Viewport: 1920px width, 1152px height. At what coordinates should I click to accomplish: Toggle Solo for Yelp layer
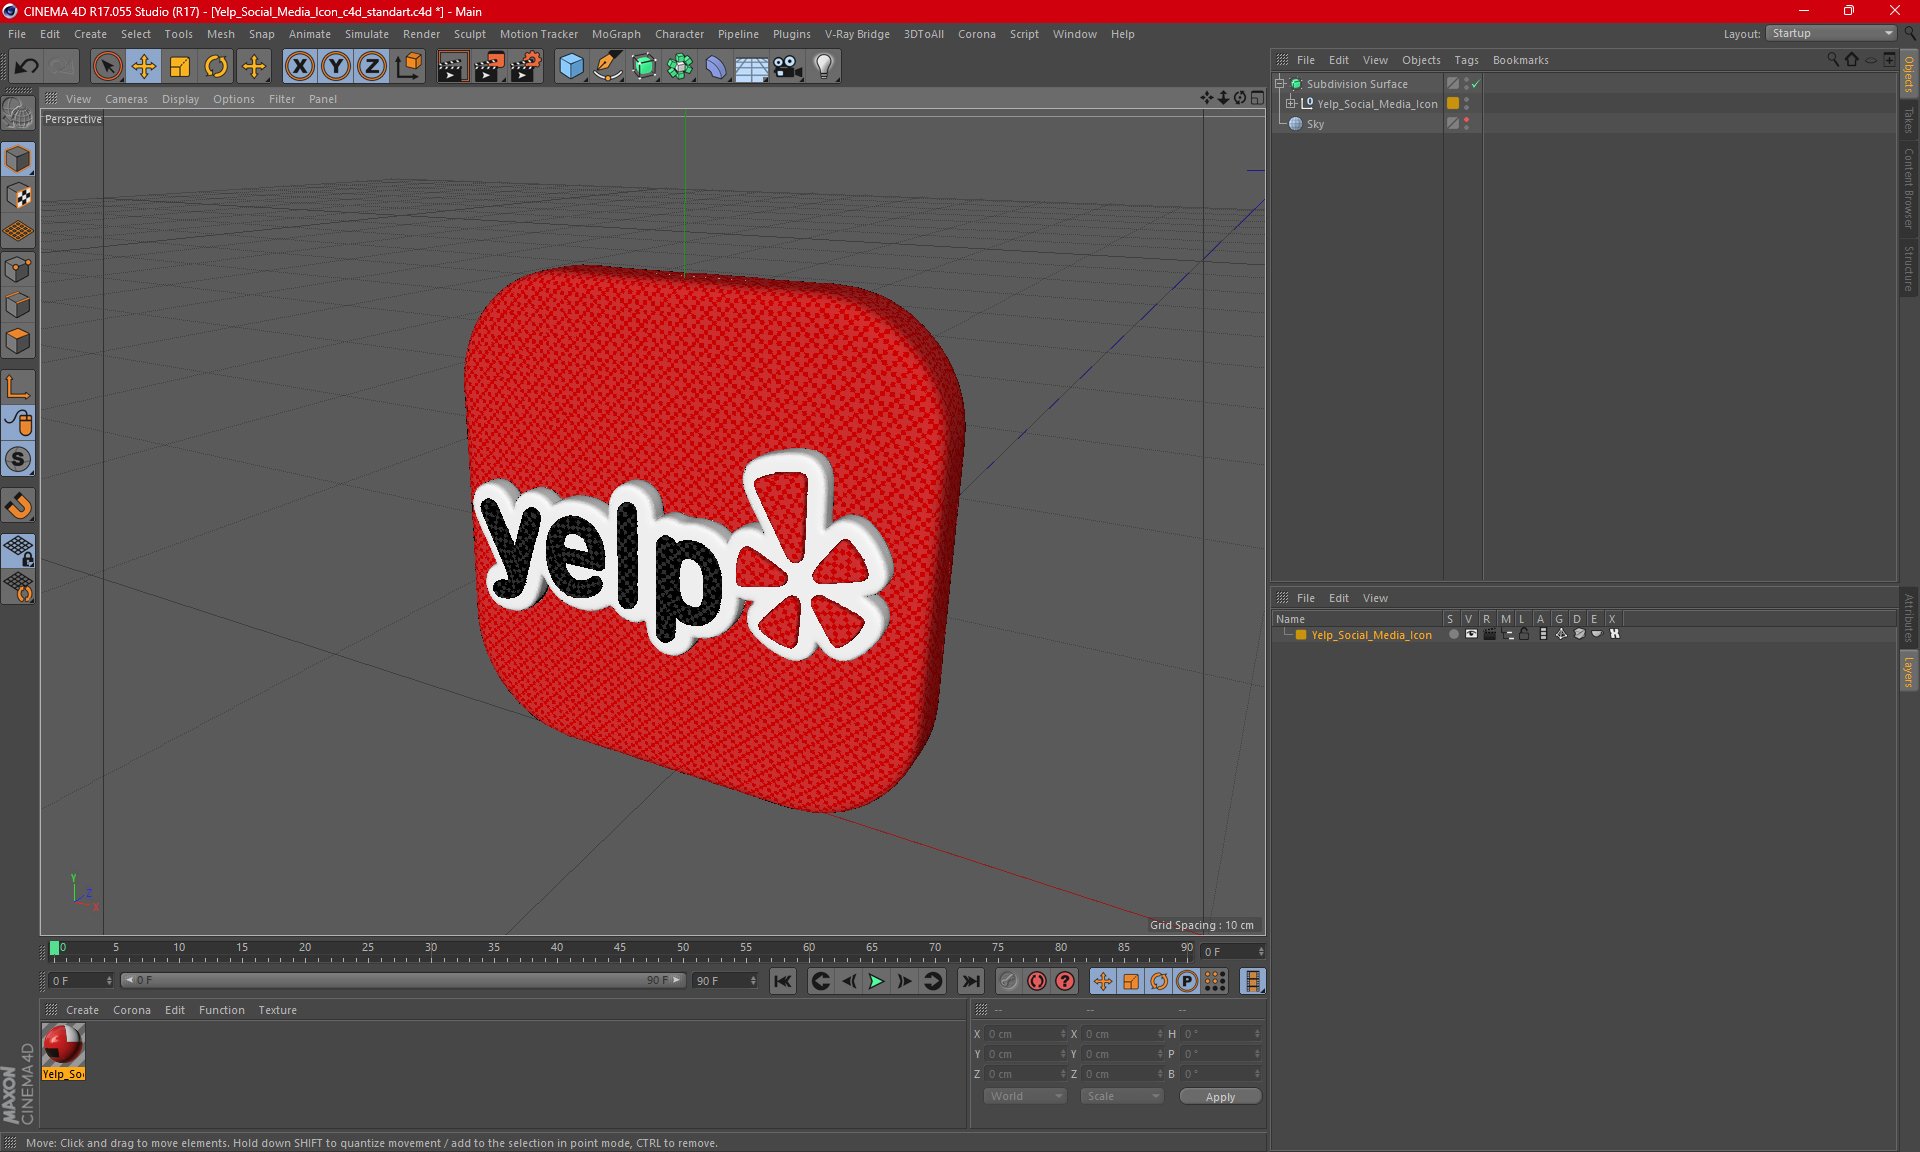1453,634
